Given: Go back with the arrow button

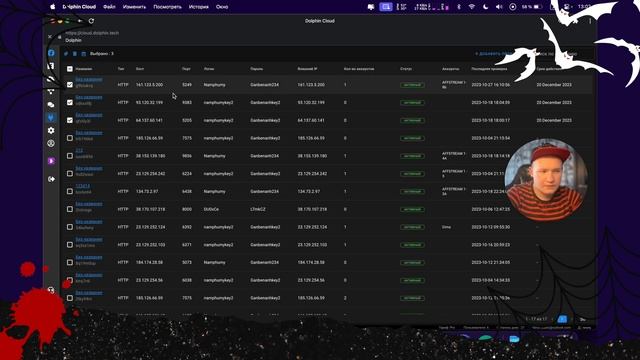Looking at the screenshot, I should coord(80,21).
